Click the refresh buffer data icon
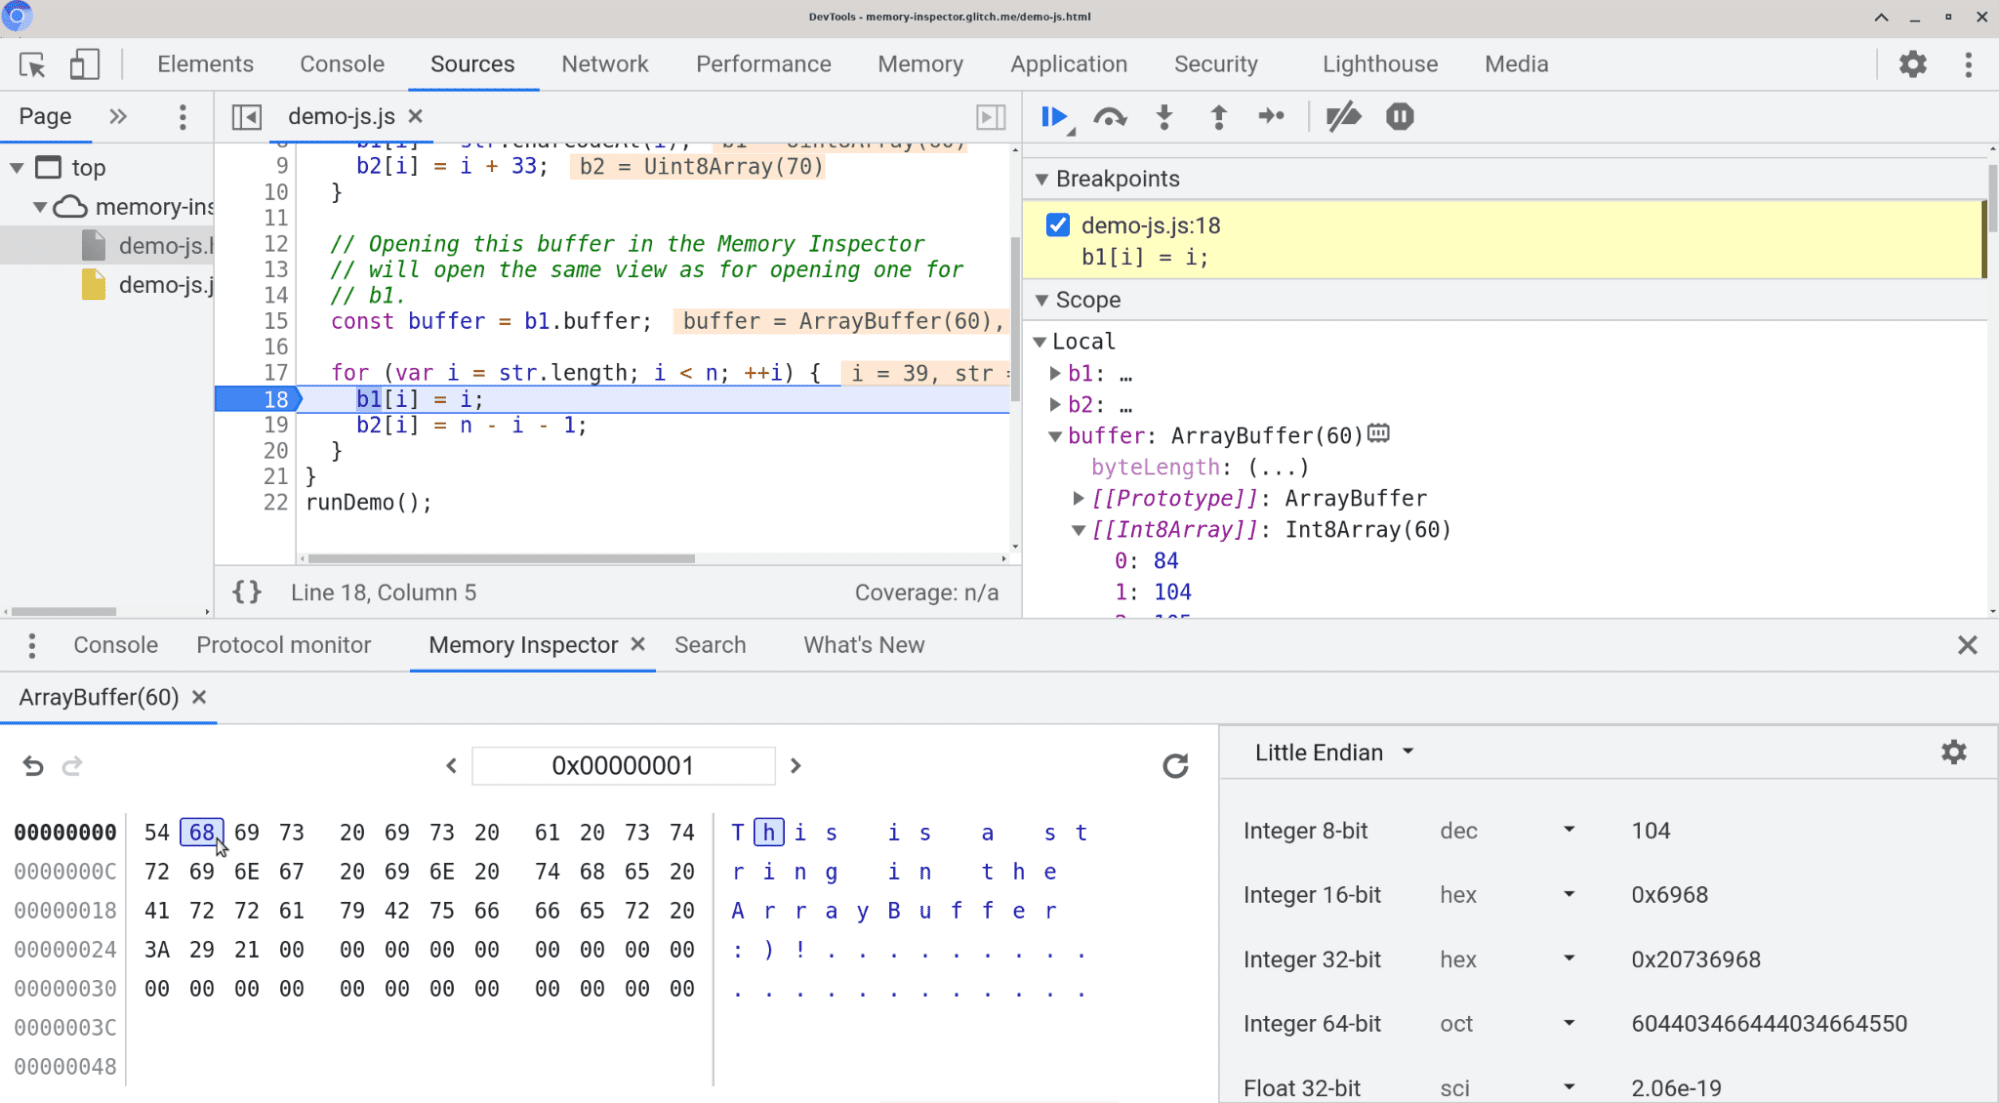The image size is (1999, 1103). pos(1175,765)
